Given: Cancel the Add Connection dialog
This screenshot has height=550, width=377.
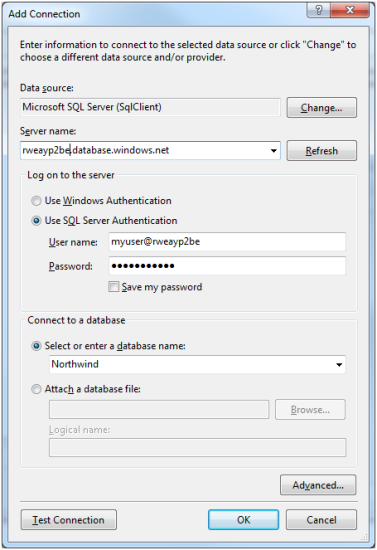Looking at the screenshot, I should [321, 519].
